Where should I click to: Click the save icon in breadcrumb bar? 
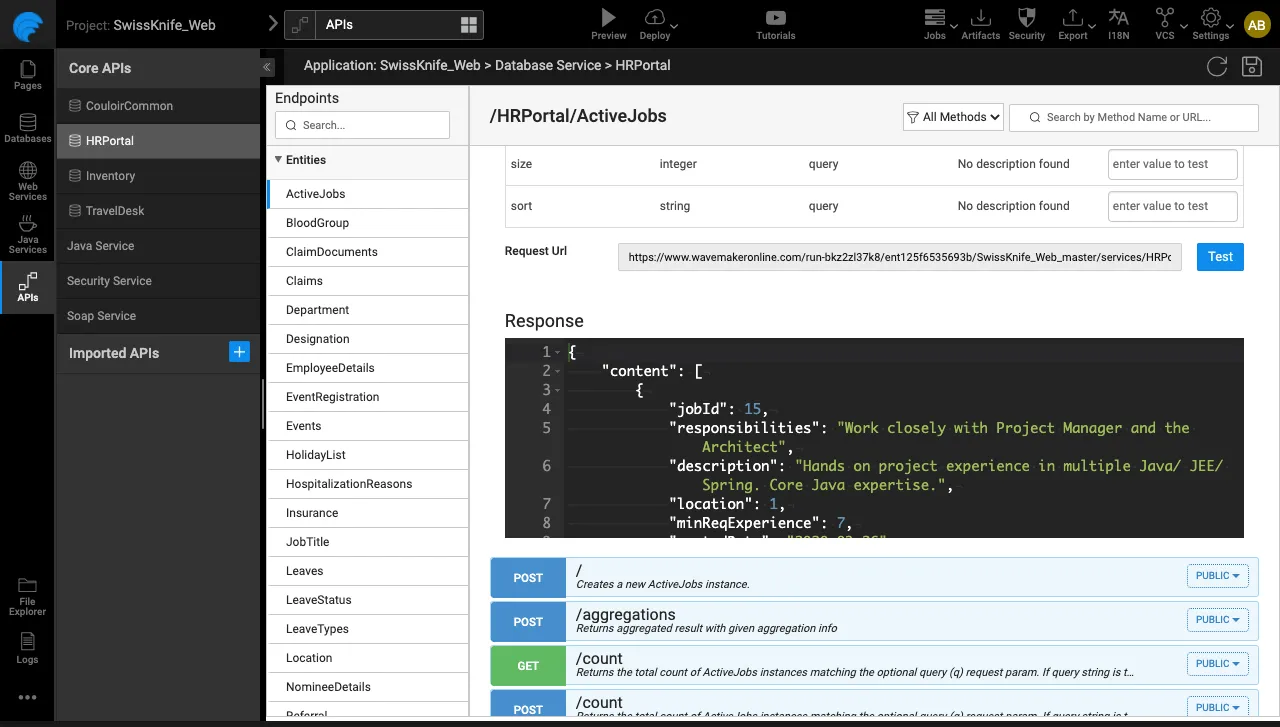click(1251, 66)
